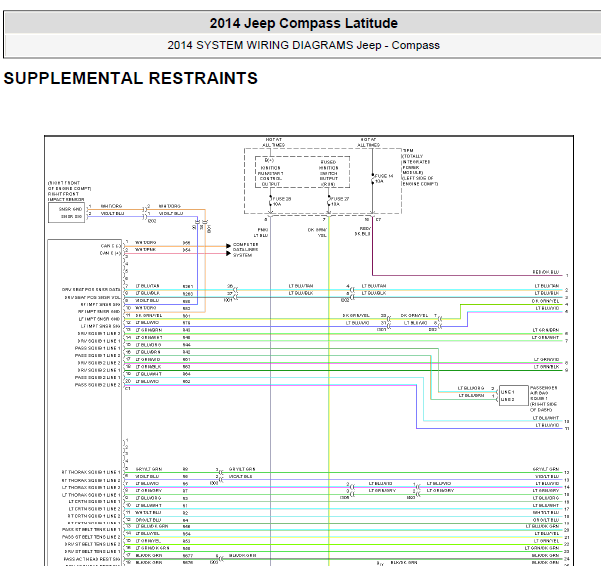Click the Fuse 27 10A symbol

point(328,202)
